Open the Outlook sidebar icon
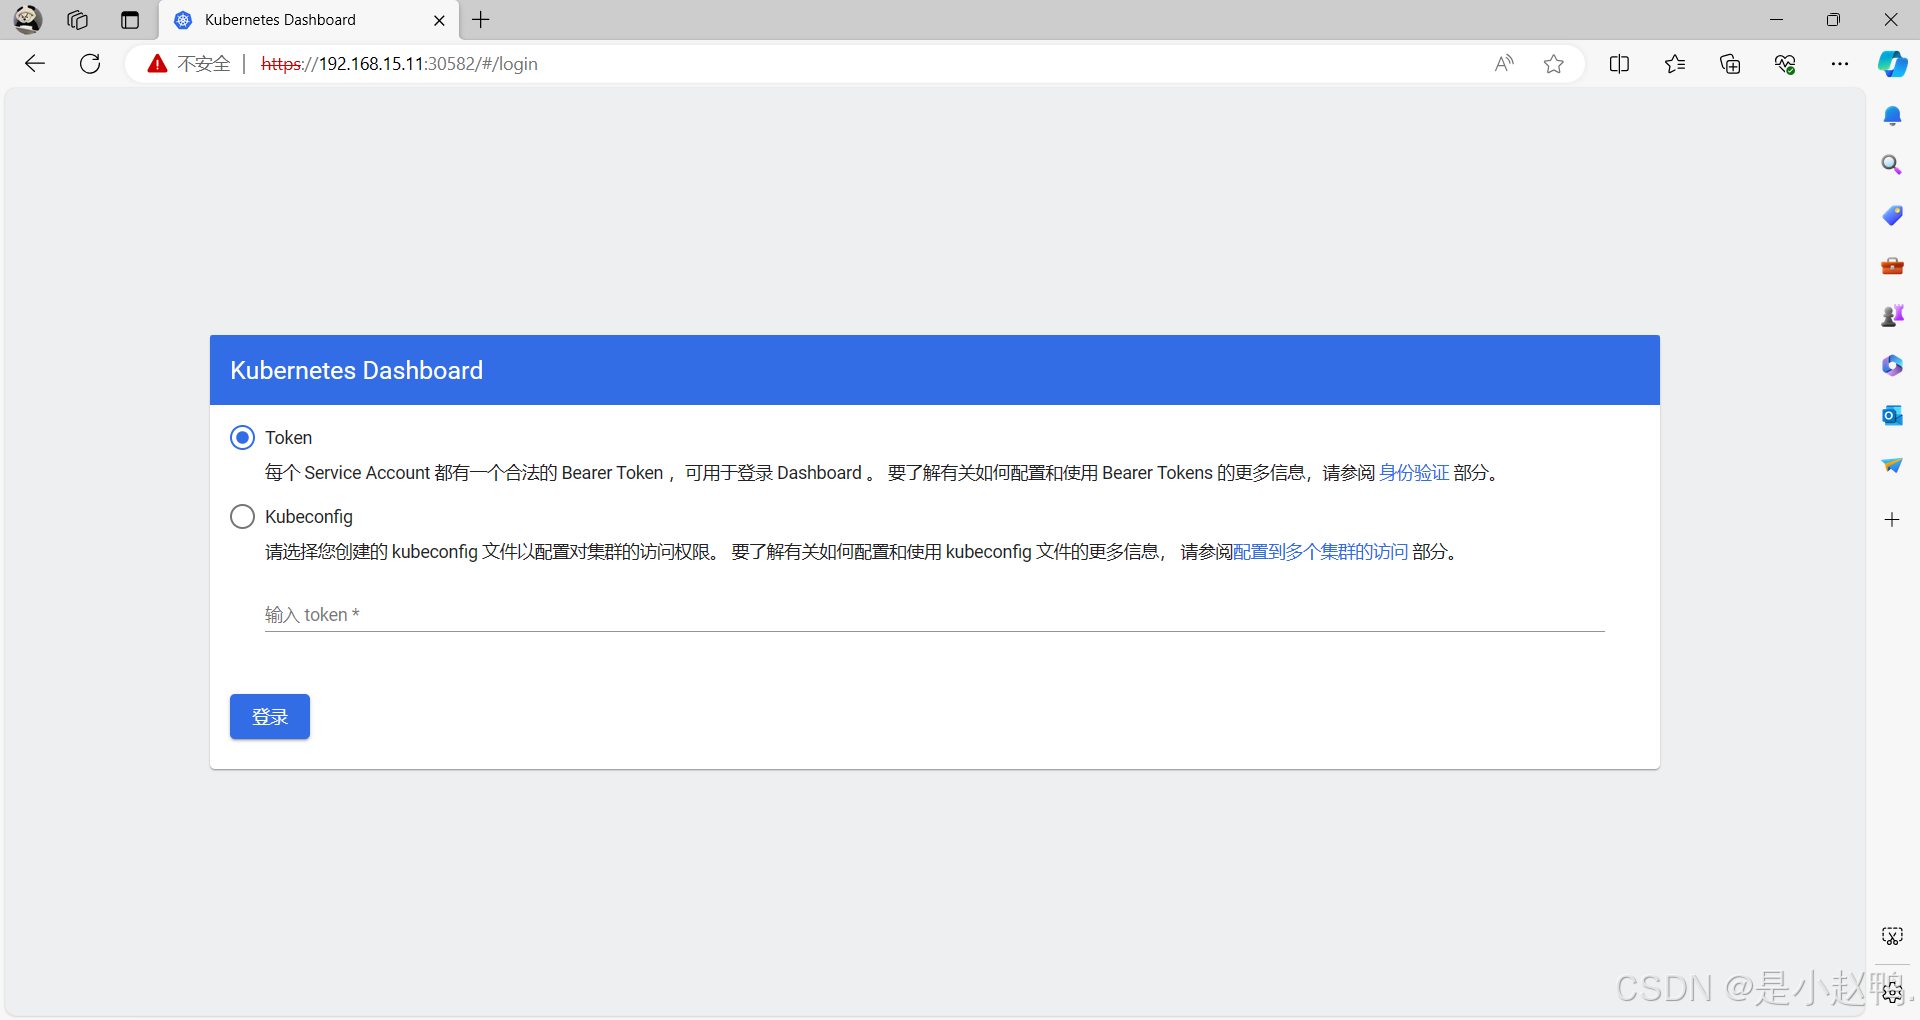 tap(1892, 415)
